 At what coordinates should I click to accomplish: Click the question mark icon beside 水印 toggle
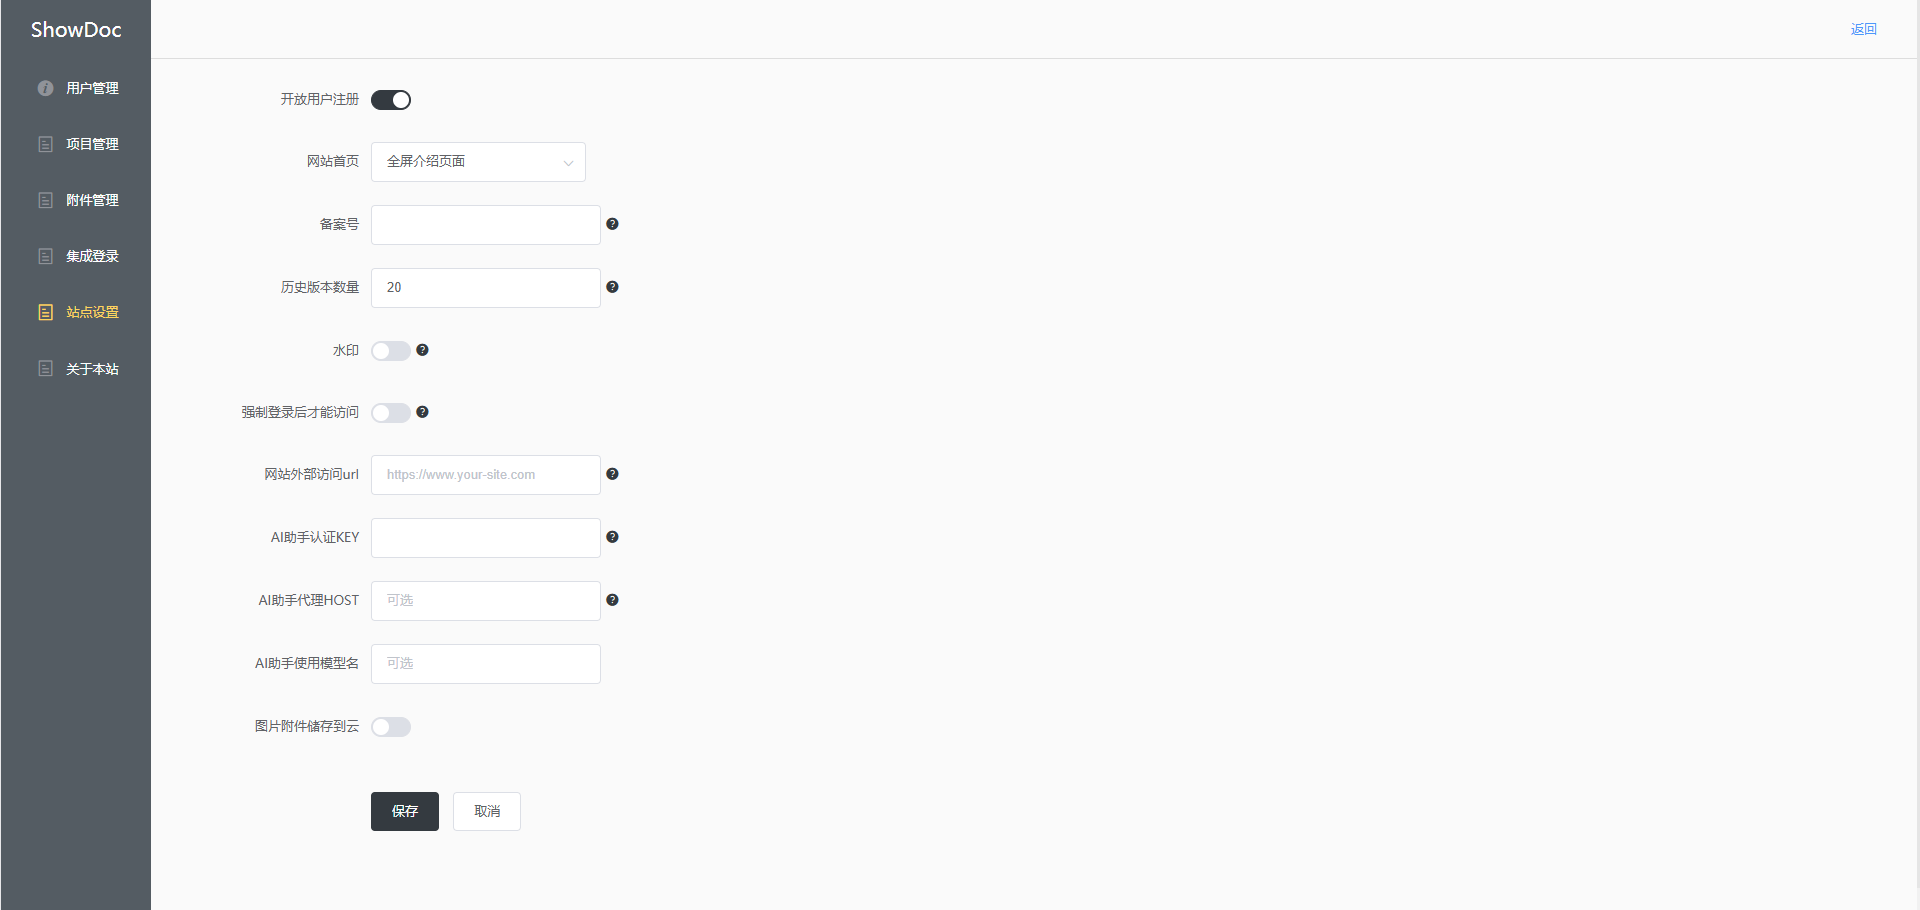pyautogui.click(x=422, y=350)
